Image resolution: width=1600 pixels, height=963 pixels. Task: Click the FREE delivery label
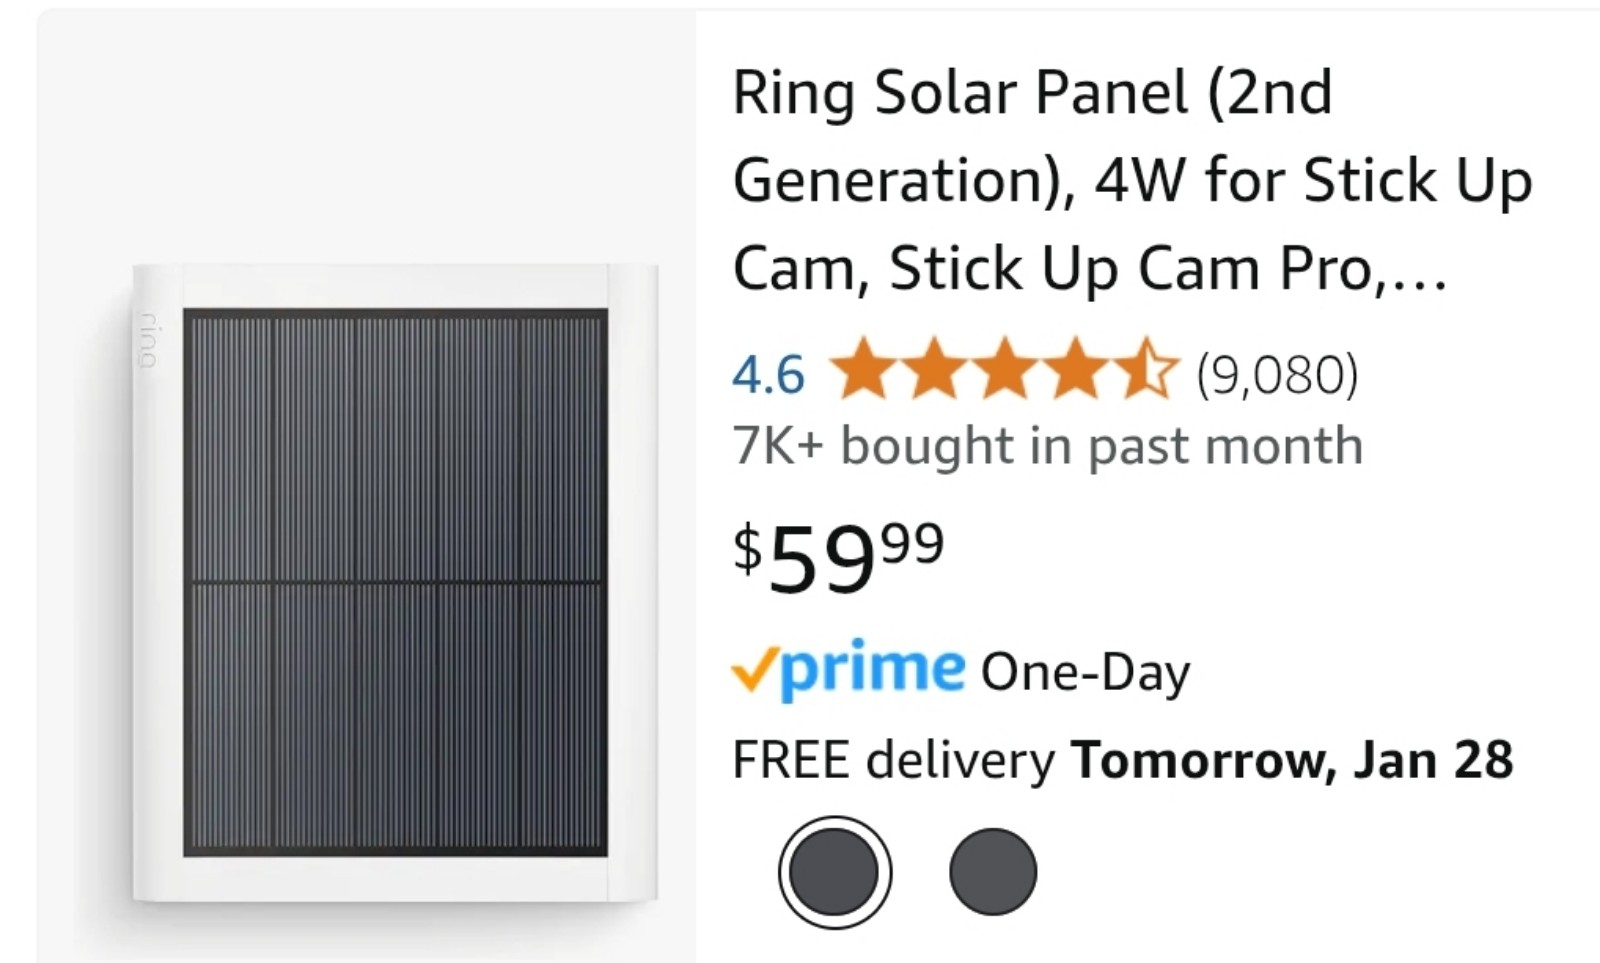coord(893,759)
